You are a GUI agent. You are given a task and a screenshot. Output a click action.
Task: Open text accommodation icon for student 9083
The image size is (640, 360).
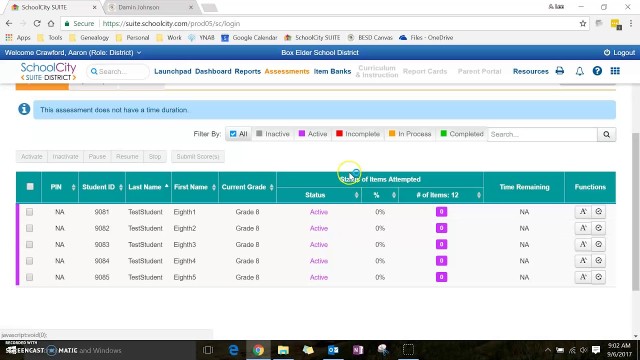(583, 244)
